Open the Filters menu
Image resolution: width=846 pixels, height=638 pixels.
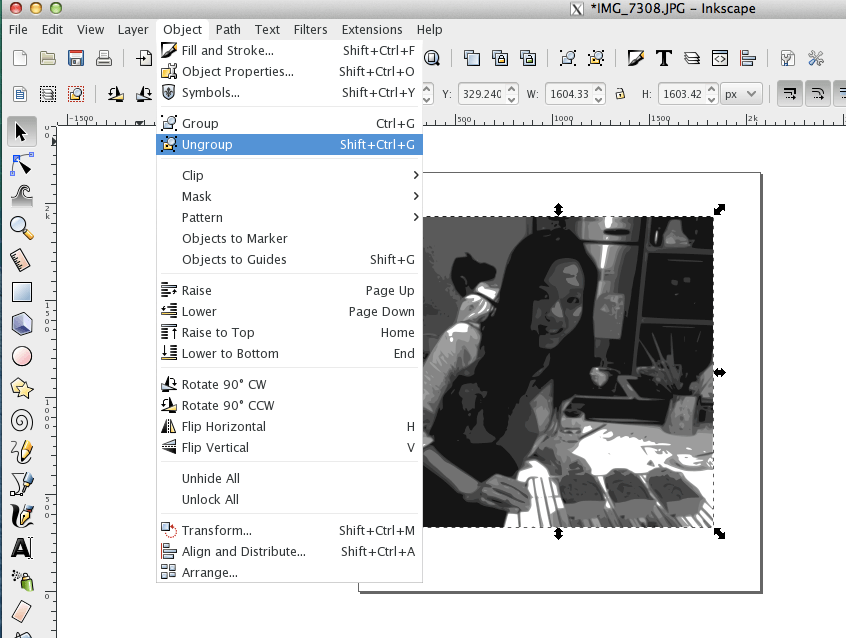click(310, 29)
